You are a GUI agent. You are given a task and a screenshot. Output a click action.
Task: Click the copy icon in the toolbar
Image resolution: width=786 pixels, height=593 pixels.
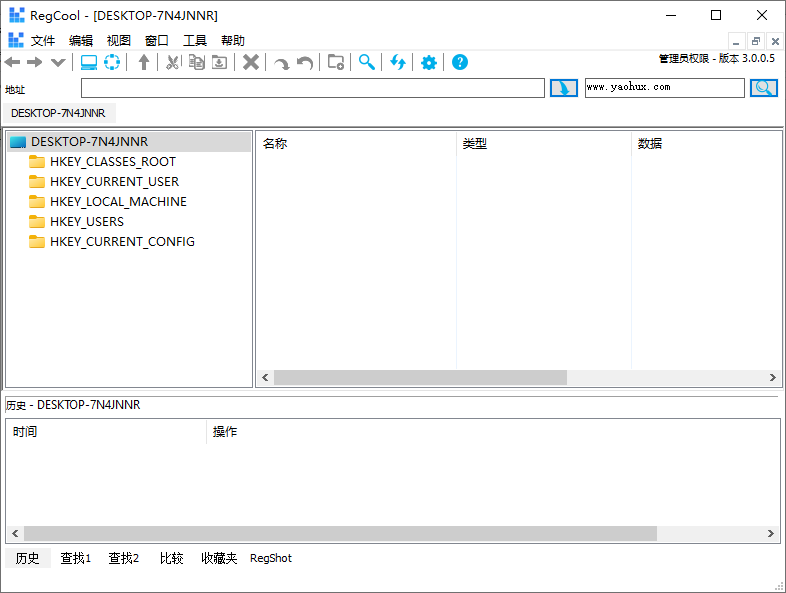click(196, 62)
